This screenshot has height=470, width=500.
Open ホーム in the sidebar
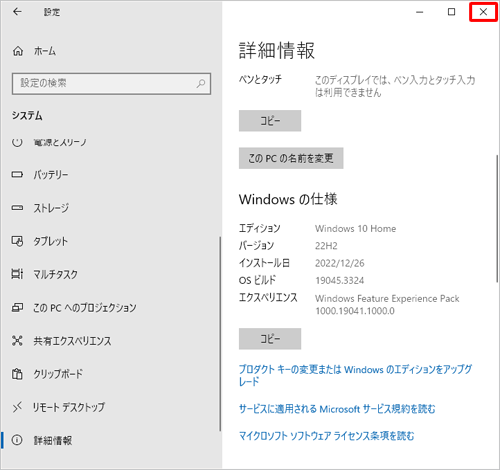(x=45, y=51)
